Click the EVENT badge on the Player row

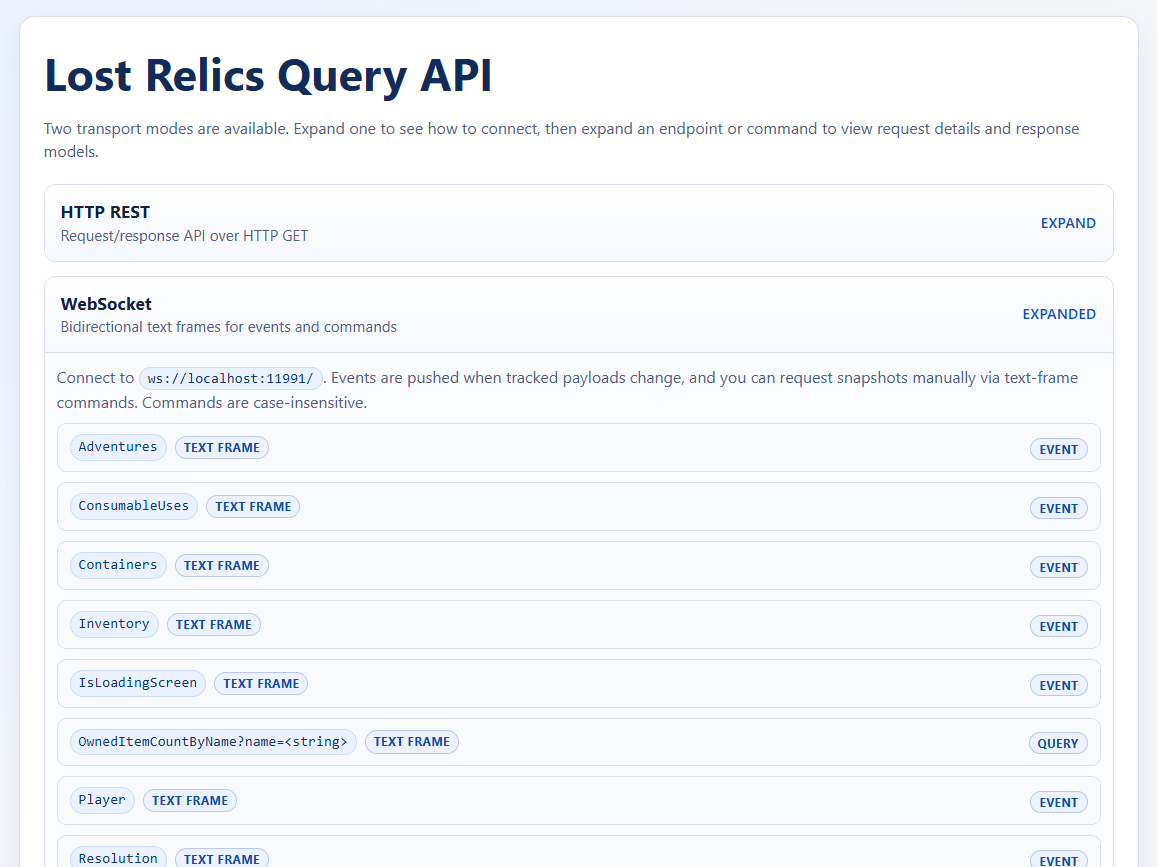[1058, 801]
